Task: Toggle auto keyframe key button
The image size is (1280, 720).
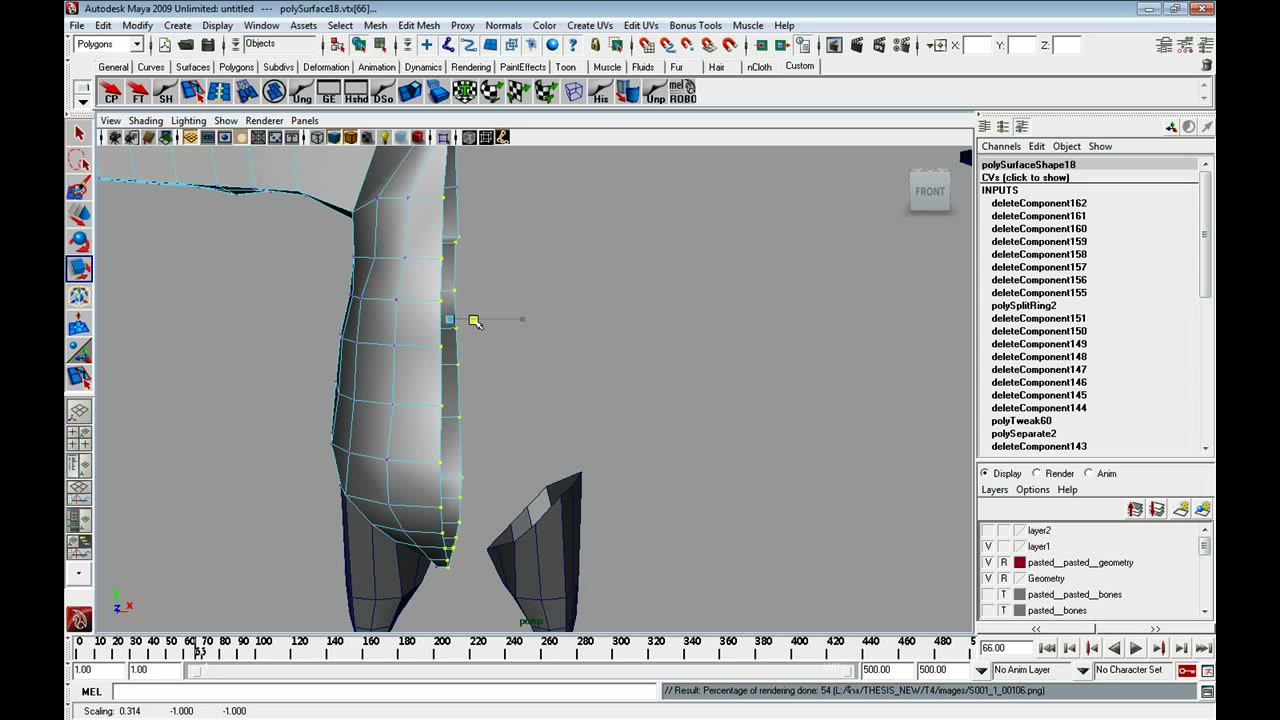Action: pyautogui.click(x=1187, y=670)
